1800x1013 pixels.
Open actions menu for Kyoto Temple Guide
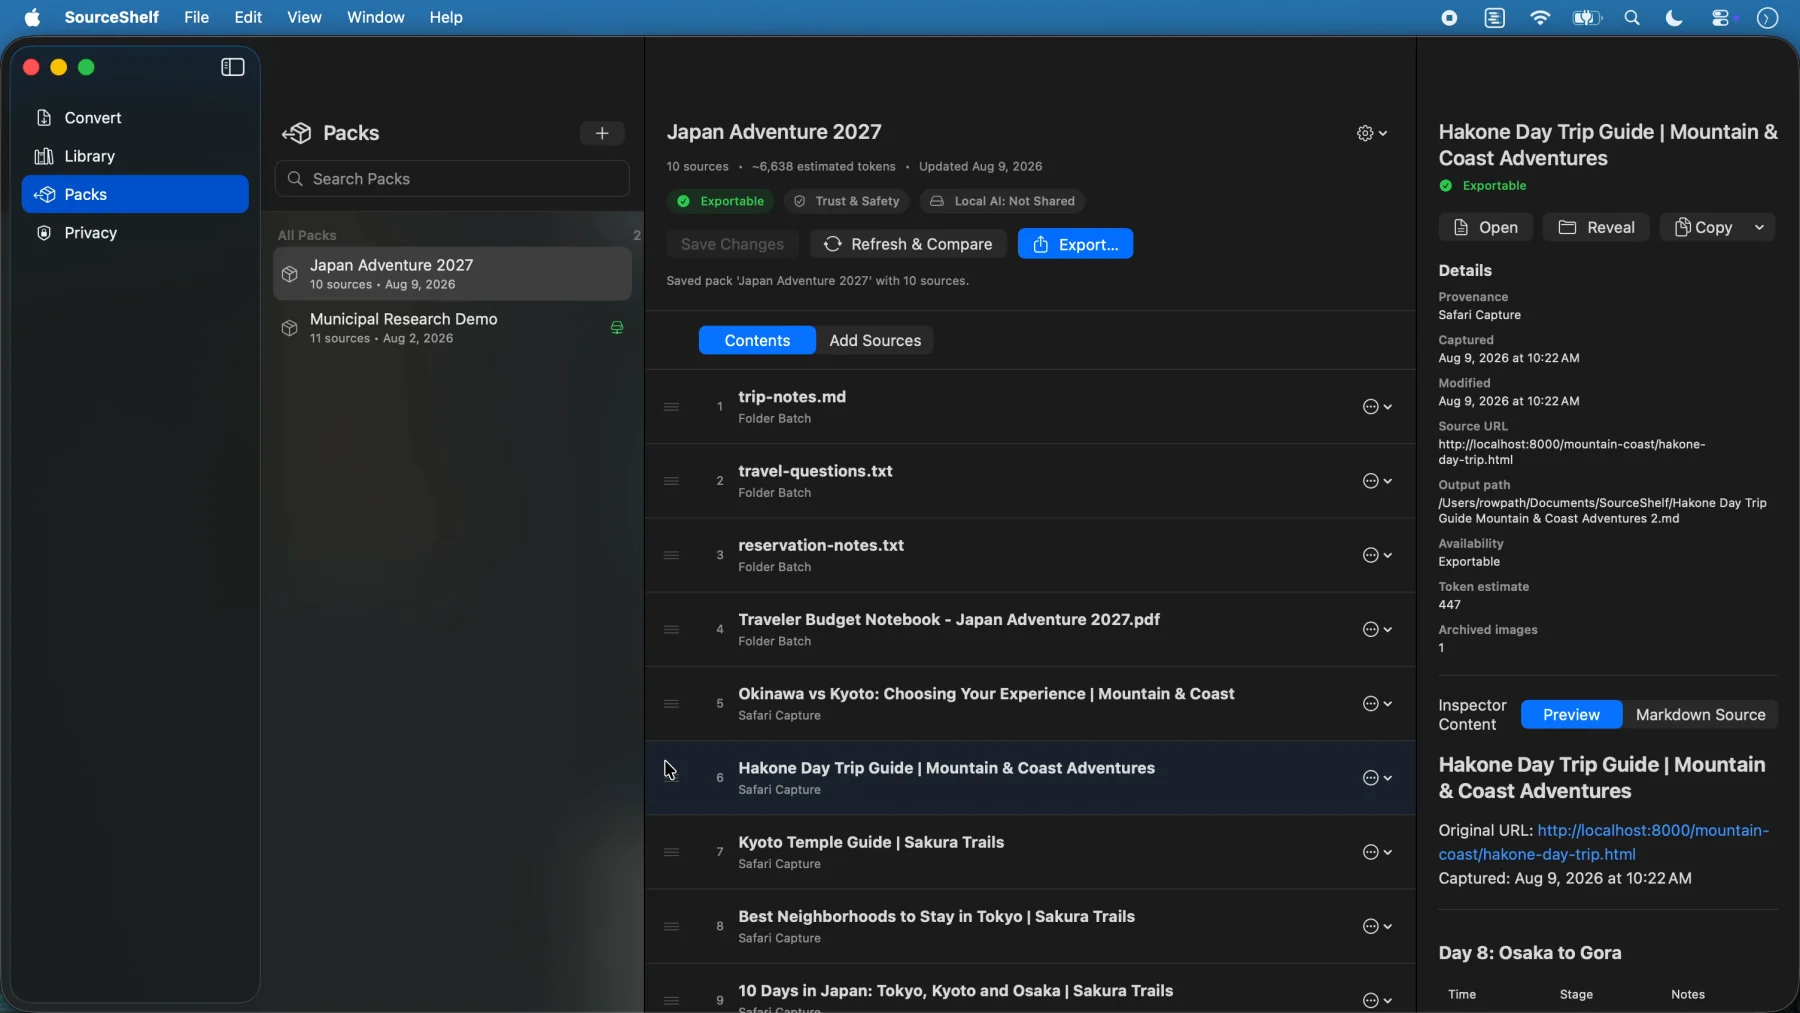click(1377, 852)
